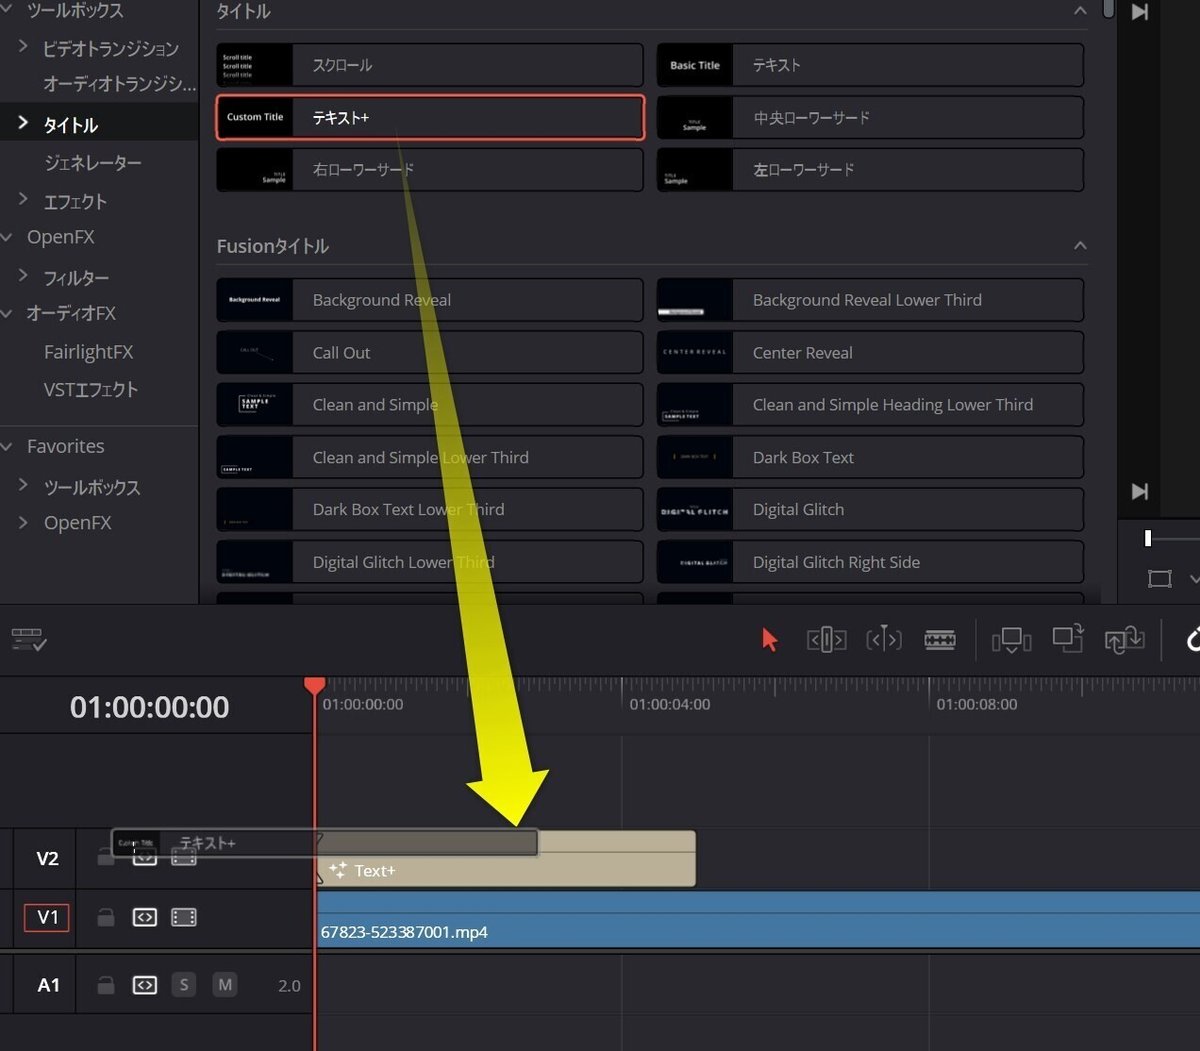Click the effects panel vertical scrollbar

click(1108, 9)
